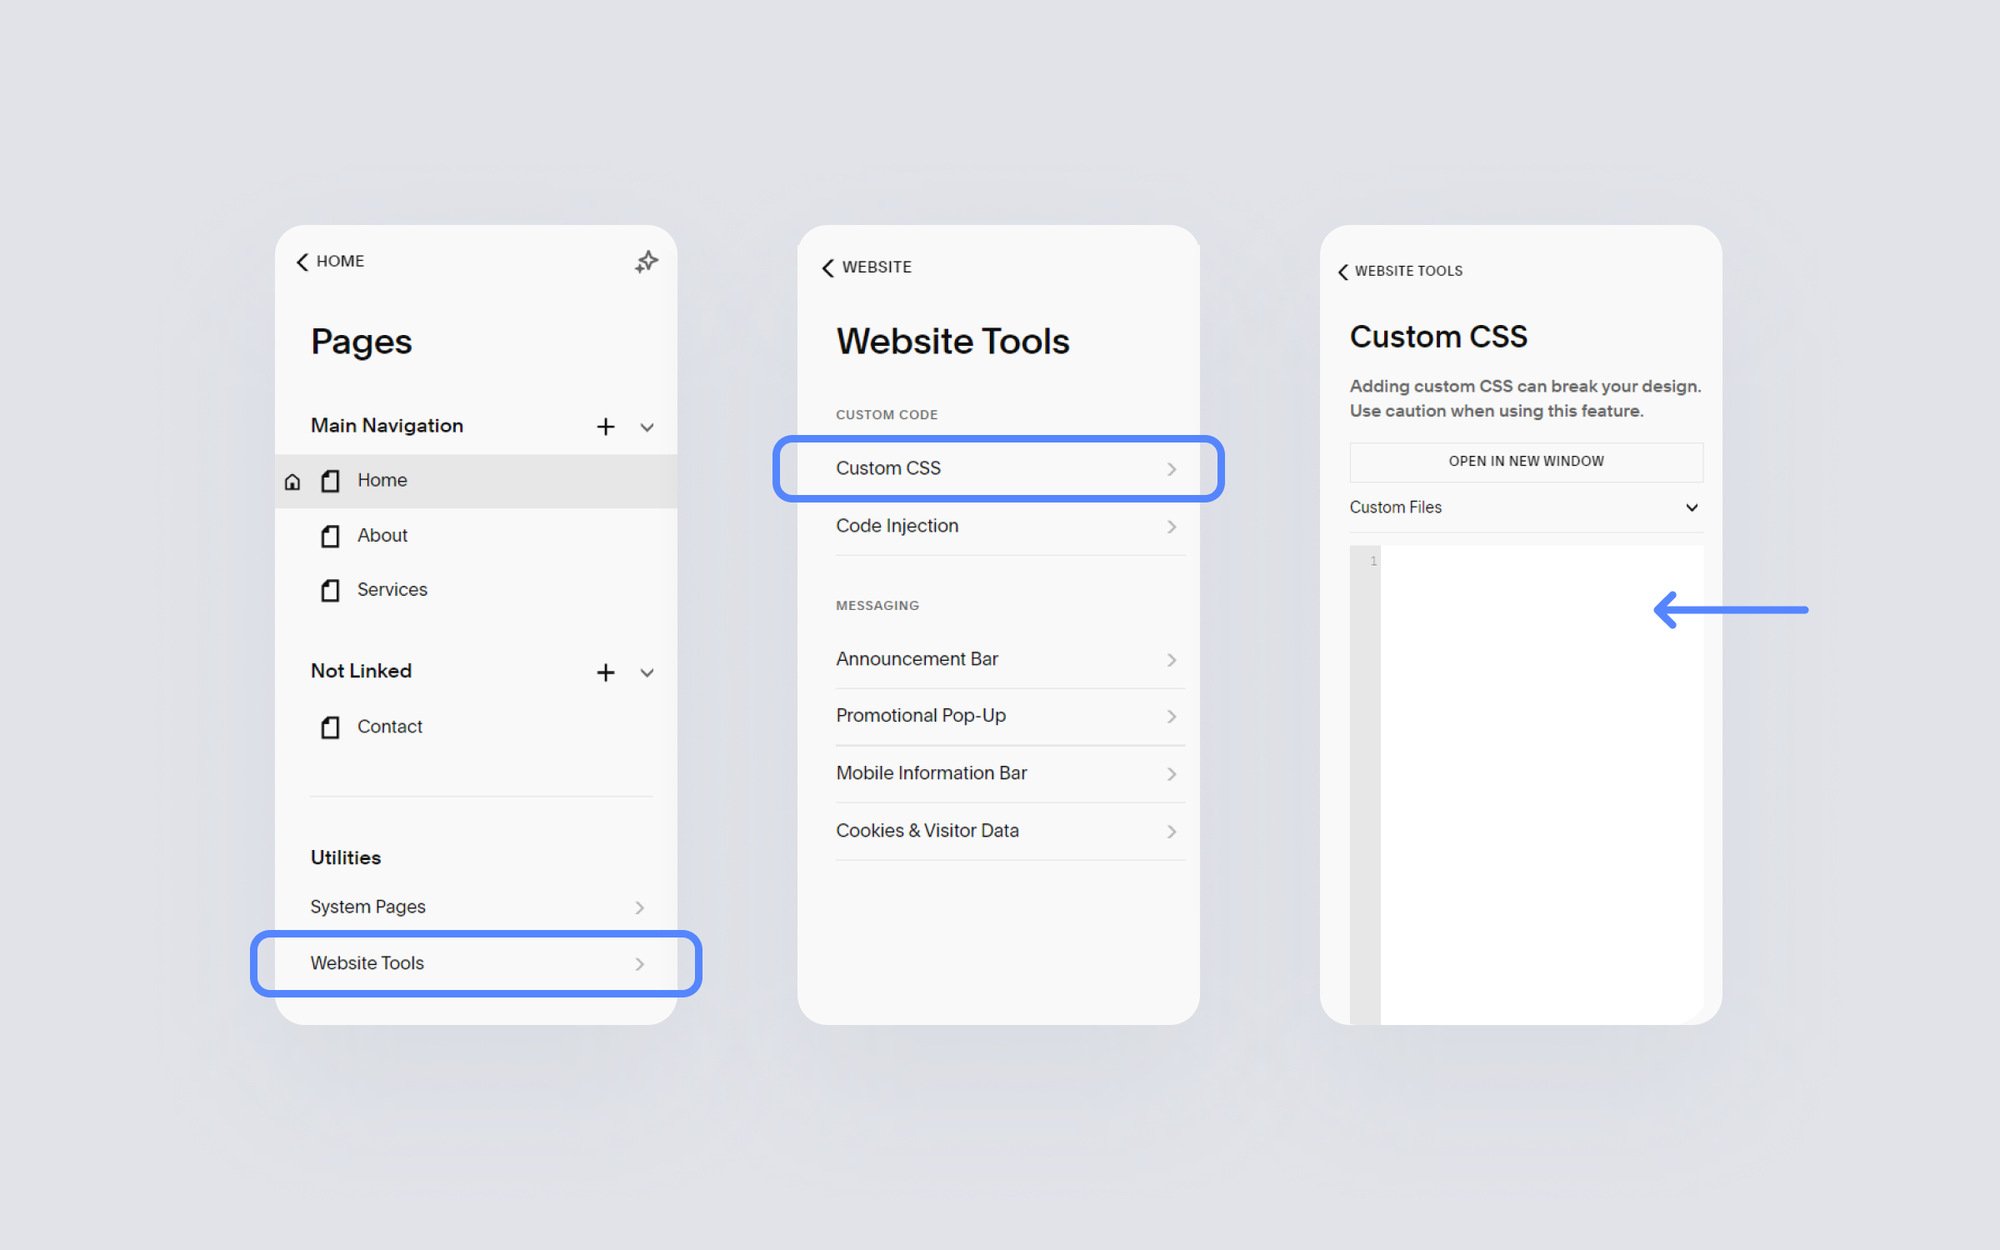The height and width of the screenshot is (1250, 2000).
Task: Open the Announcement Bar settings
Action: [1010, 659]
